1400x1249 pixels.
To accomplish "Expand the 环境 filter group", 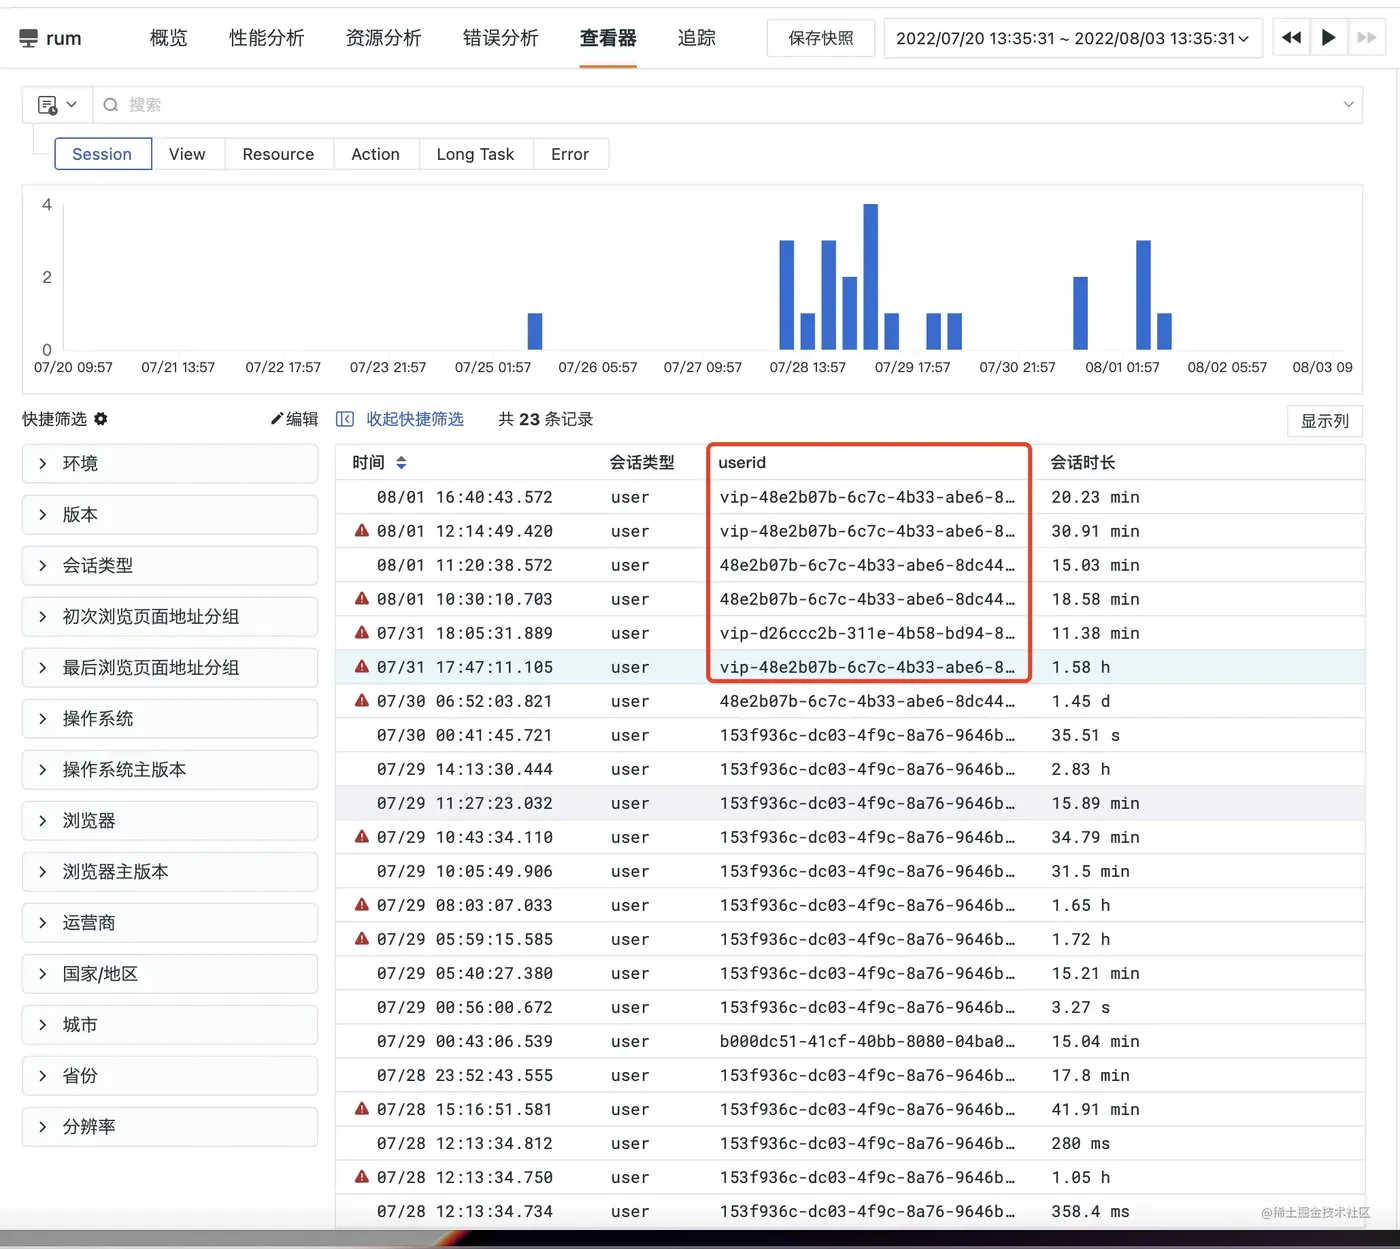I will tap(170, 463).
